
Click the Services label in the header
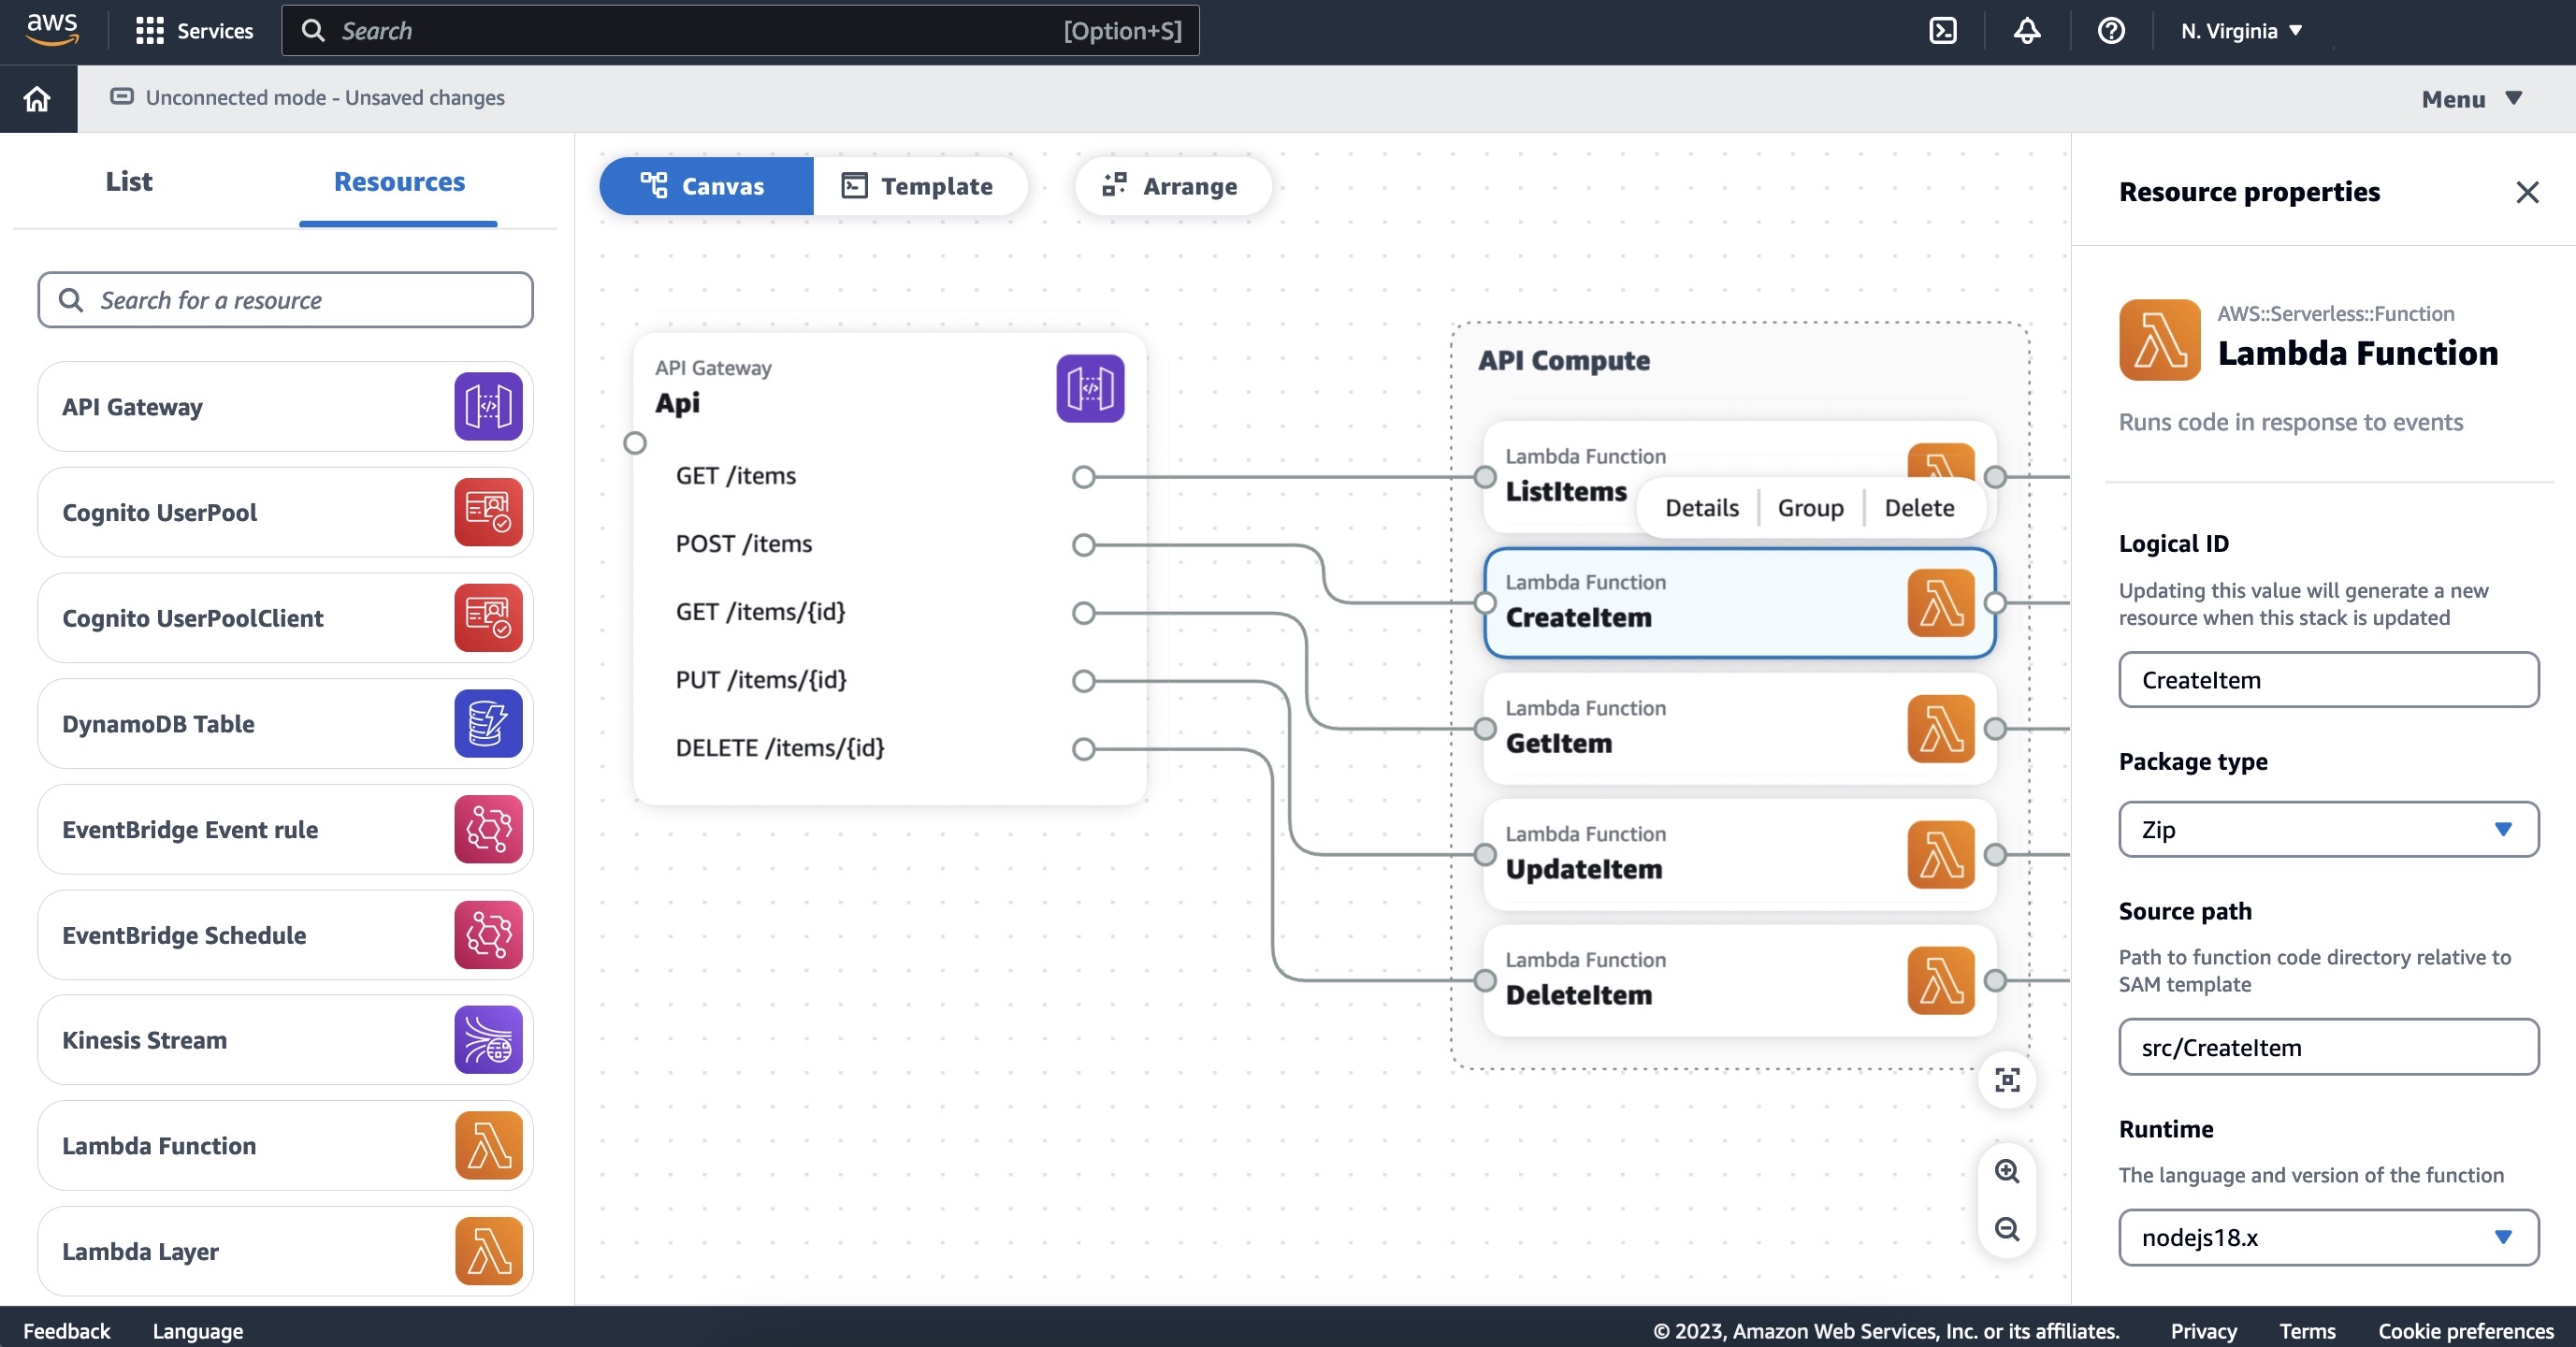[215, 31]
